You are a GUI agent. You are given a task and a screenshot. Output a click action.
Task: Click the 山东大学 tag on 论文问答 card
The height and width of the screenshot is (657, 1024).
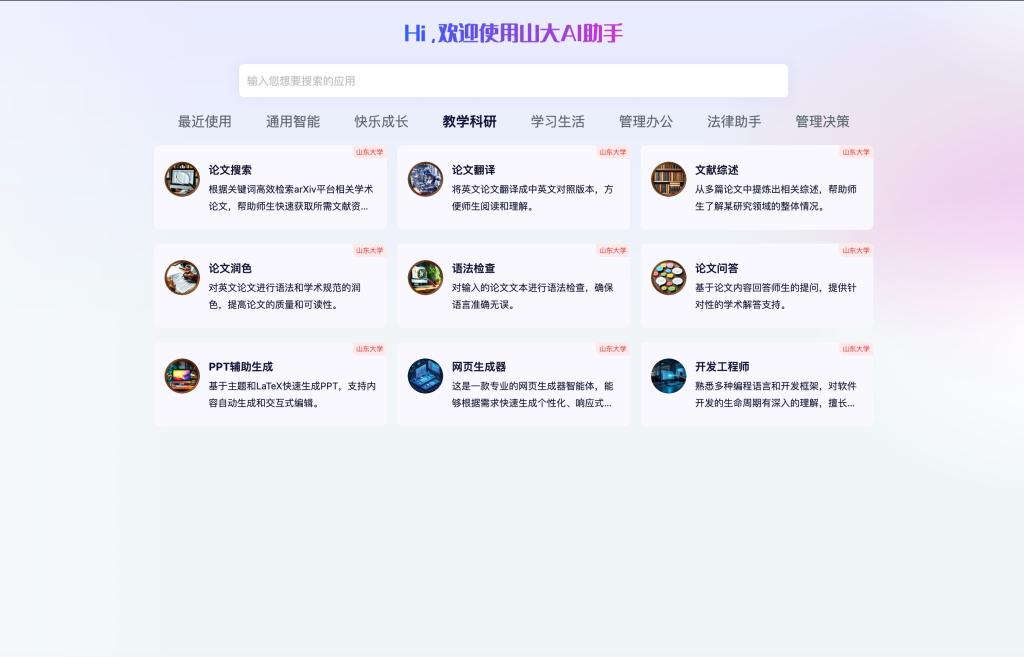tap(856, 251)
